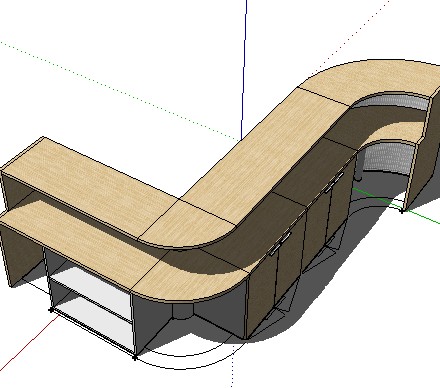
Task: Click the handles on the farther cabinet doors
Action: 334,183
